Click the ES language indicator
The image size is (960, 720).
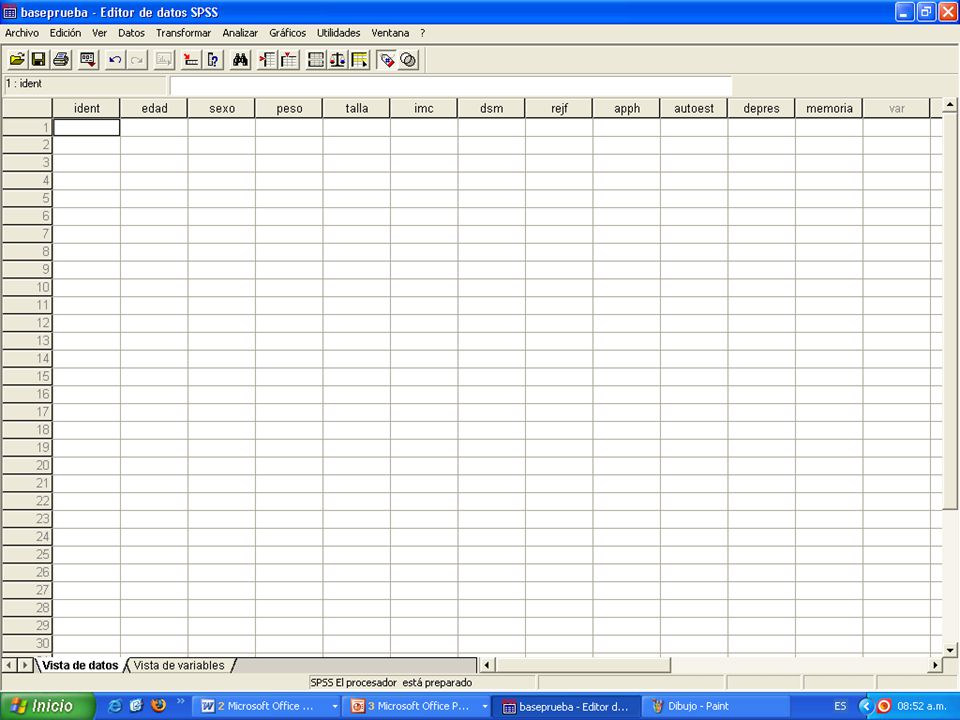coord(840,707)
